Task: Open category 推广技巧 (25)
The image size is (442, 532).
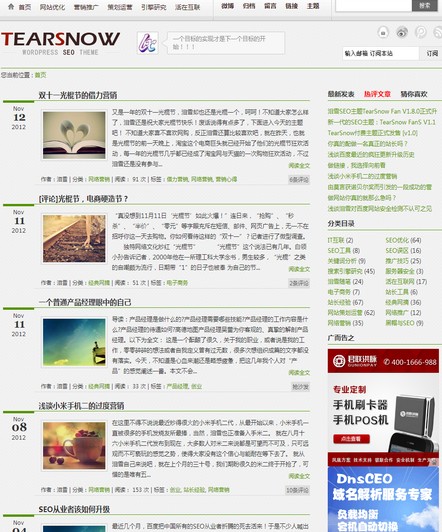Action: click(x=403, y=261)
